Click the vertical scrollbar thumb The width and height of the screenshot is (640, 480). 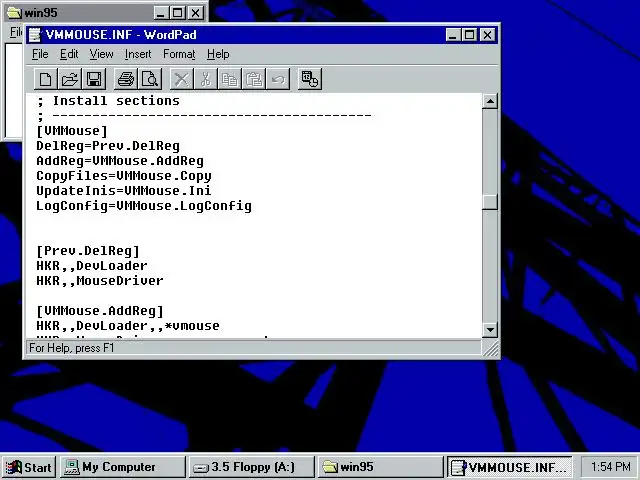click(x=490, y=202)
